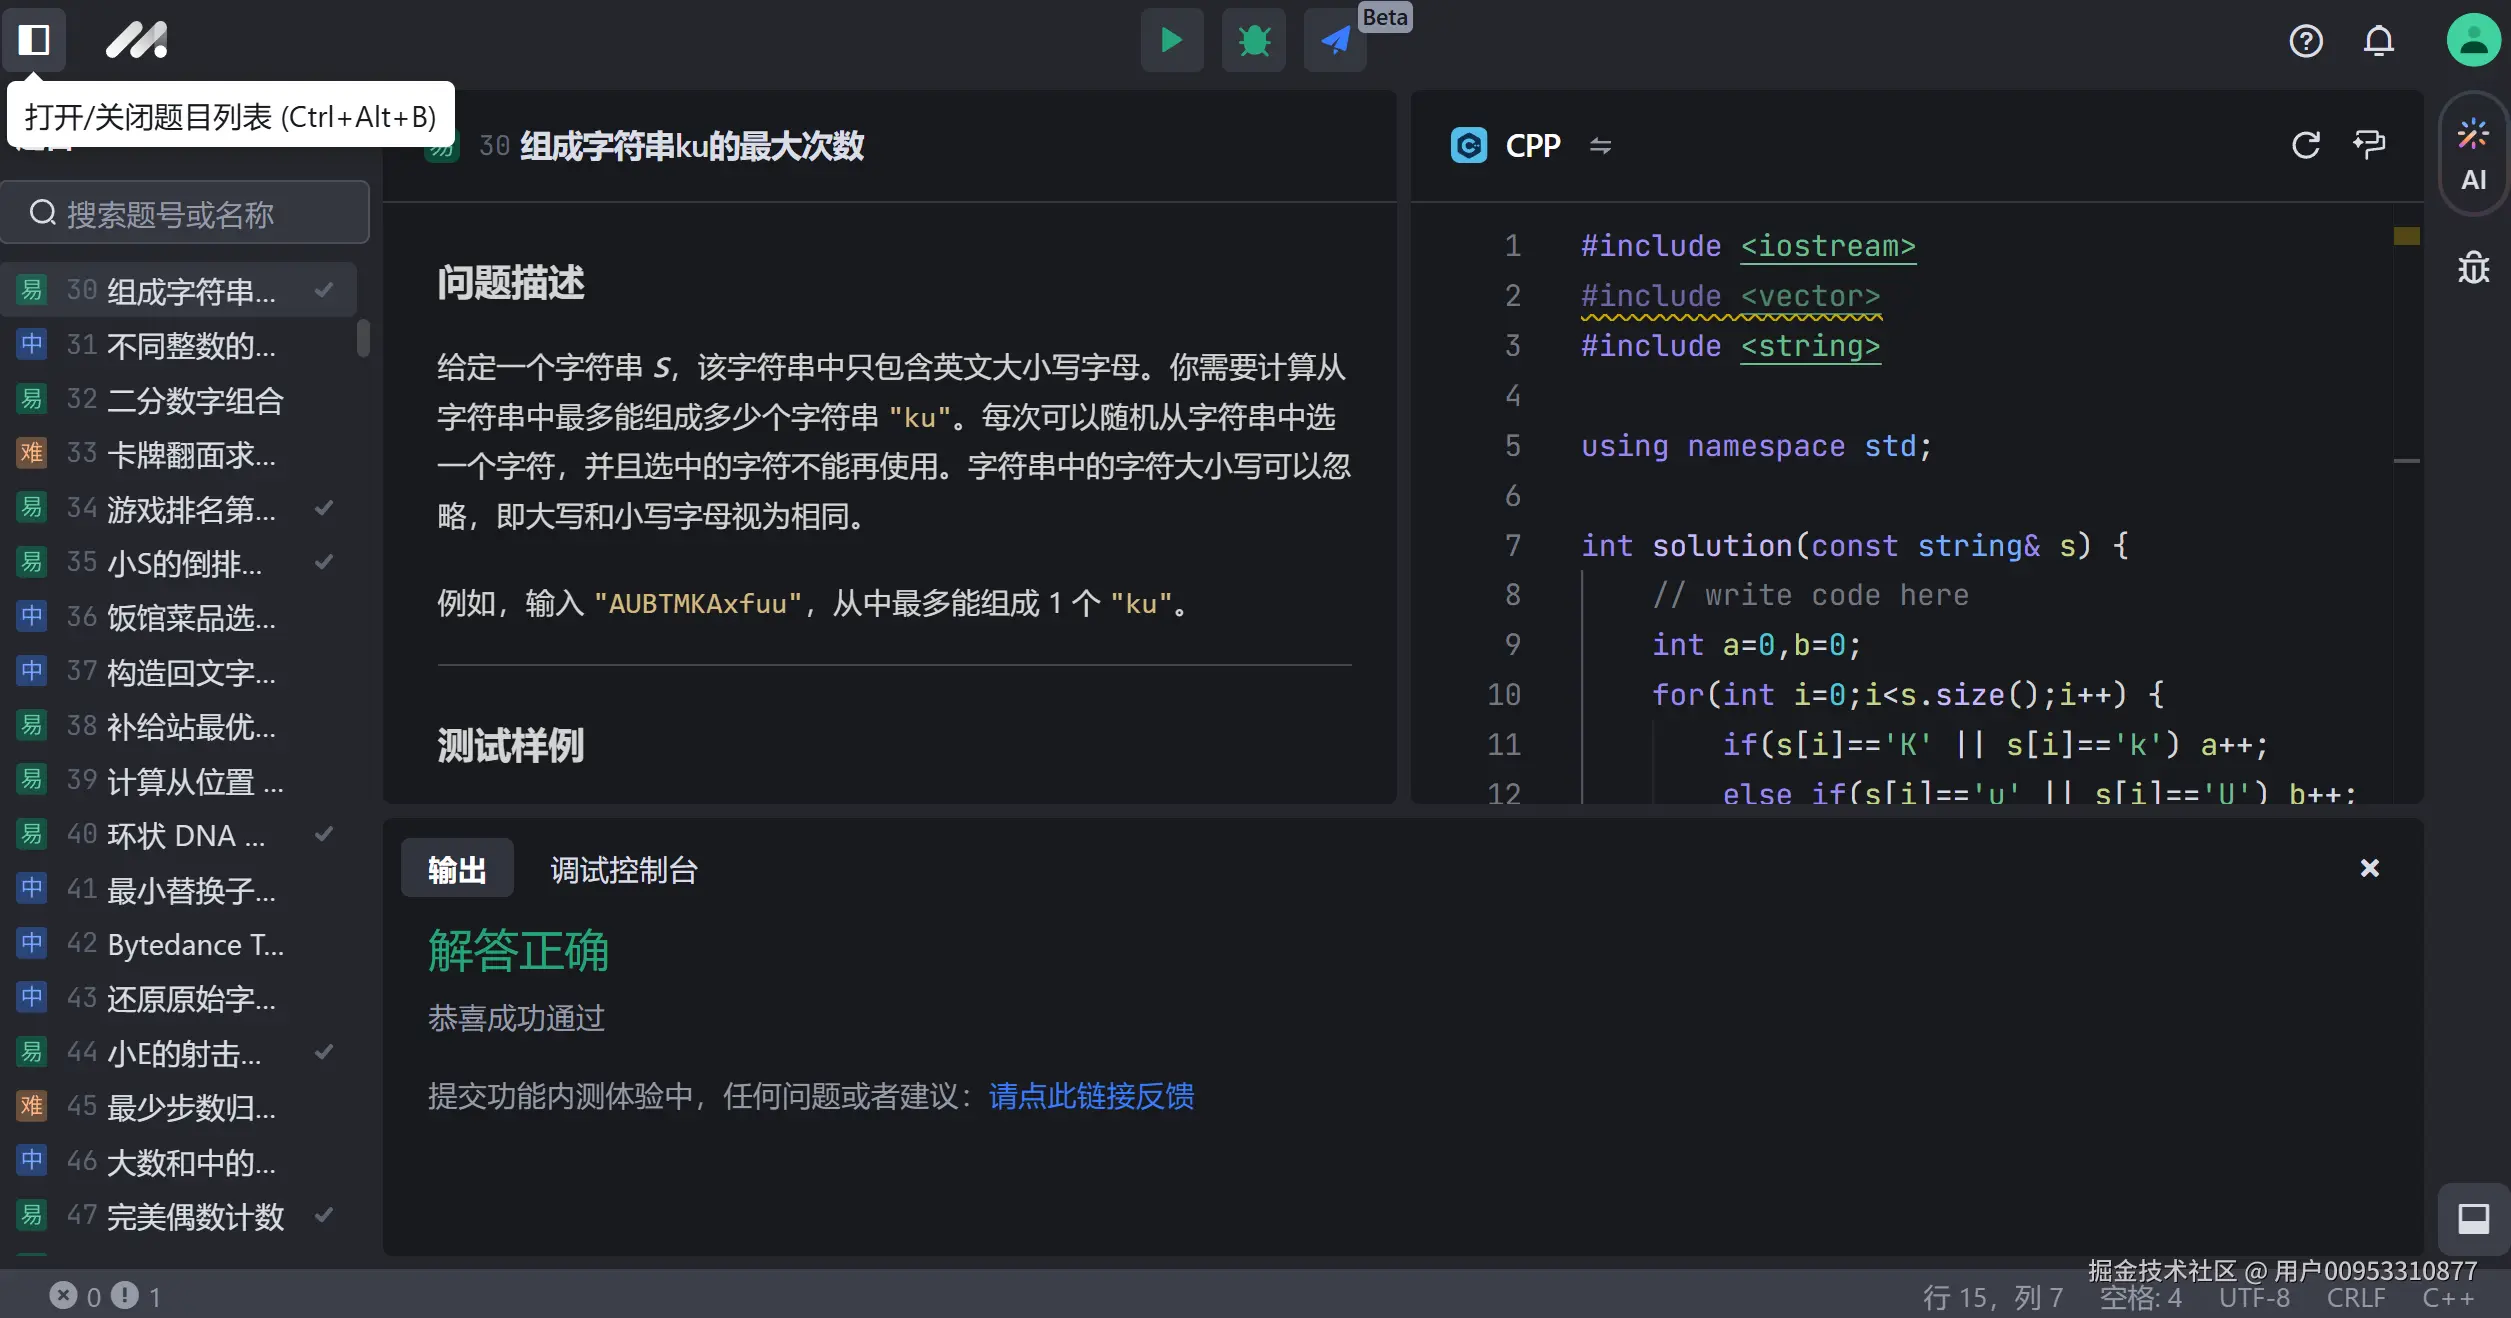Image resolution: width=2511 pixels, height=1318 pixels.
Task: Change indentation via 空格: 4
Action: [x=2141, y=1297]
